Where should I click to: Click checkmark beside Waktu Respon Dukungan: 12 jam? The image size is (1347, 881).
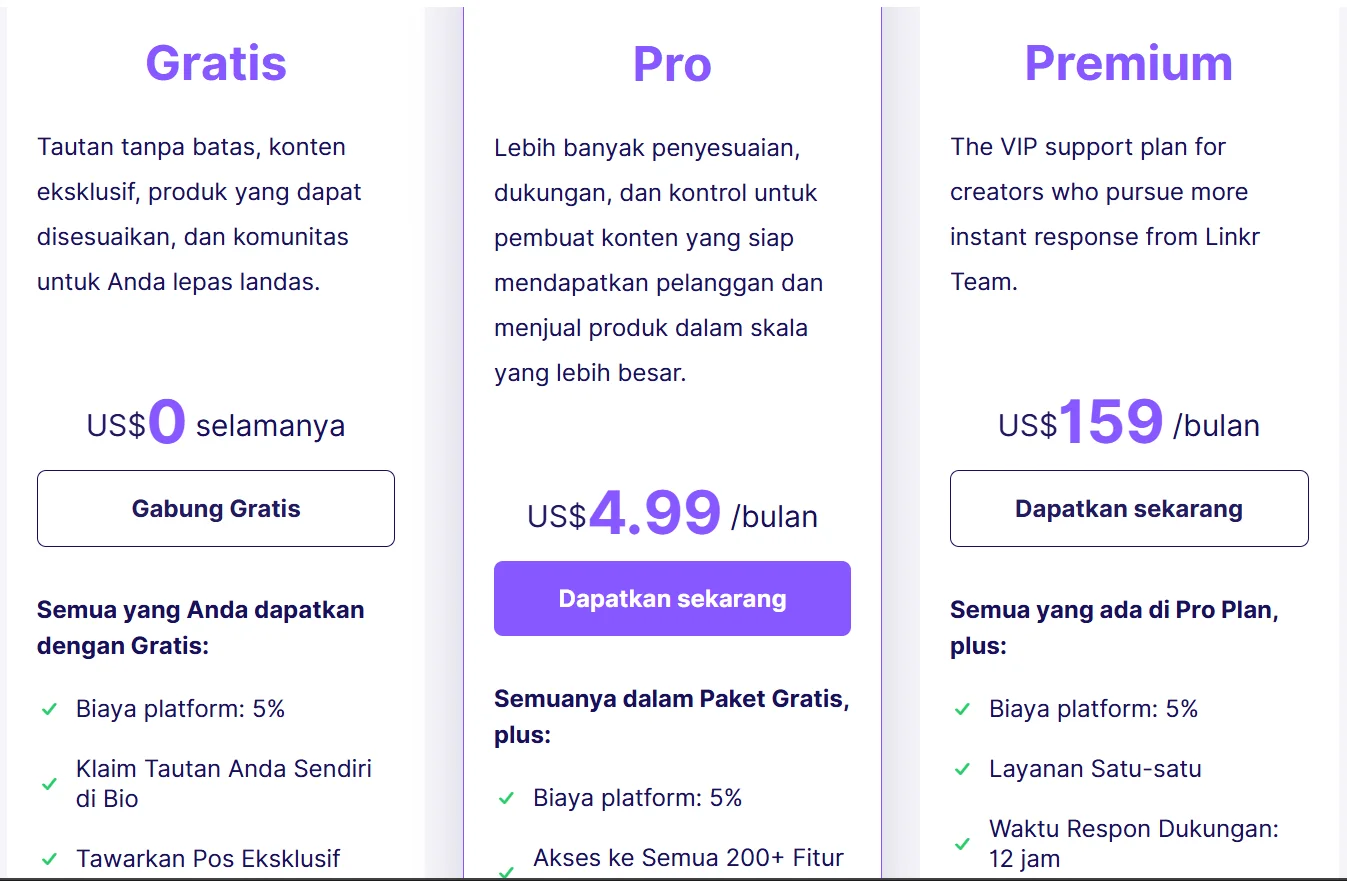point(962,844)
